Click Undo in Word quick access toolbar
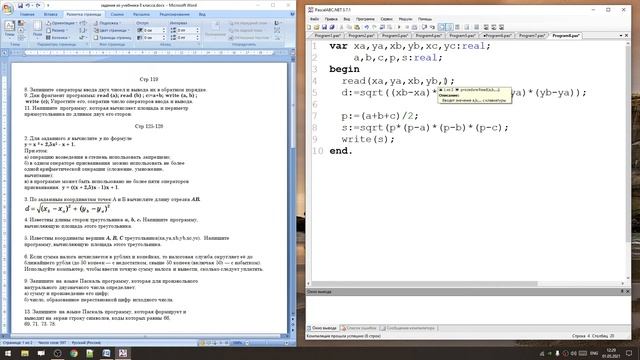This screenshot has width=640, height=360. [x=28, y=5]
